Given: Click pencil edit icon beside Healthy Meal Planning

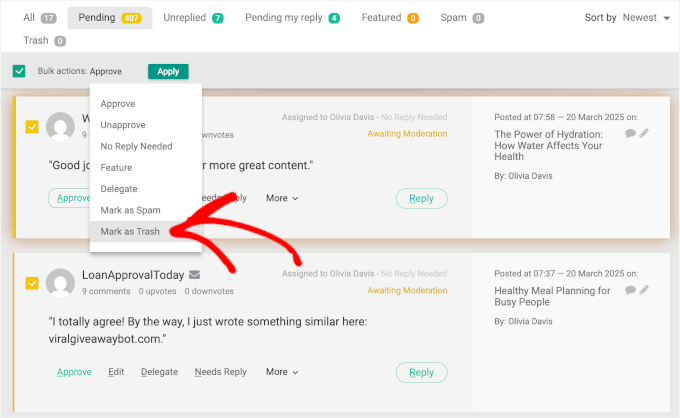Looking at the screenshot, I should click(645, 290).
